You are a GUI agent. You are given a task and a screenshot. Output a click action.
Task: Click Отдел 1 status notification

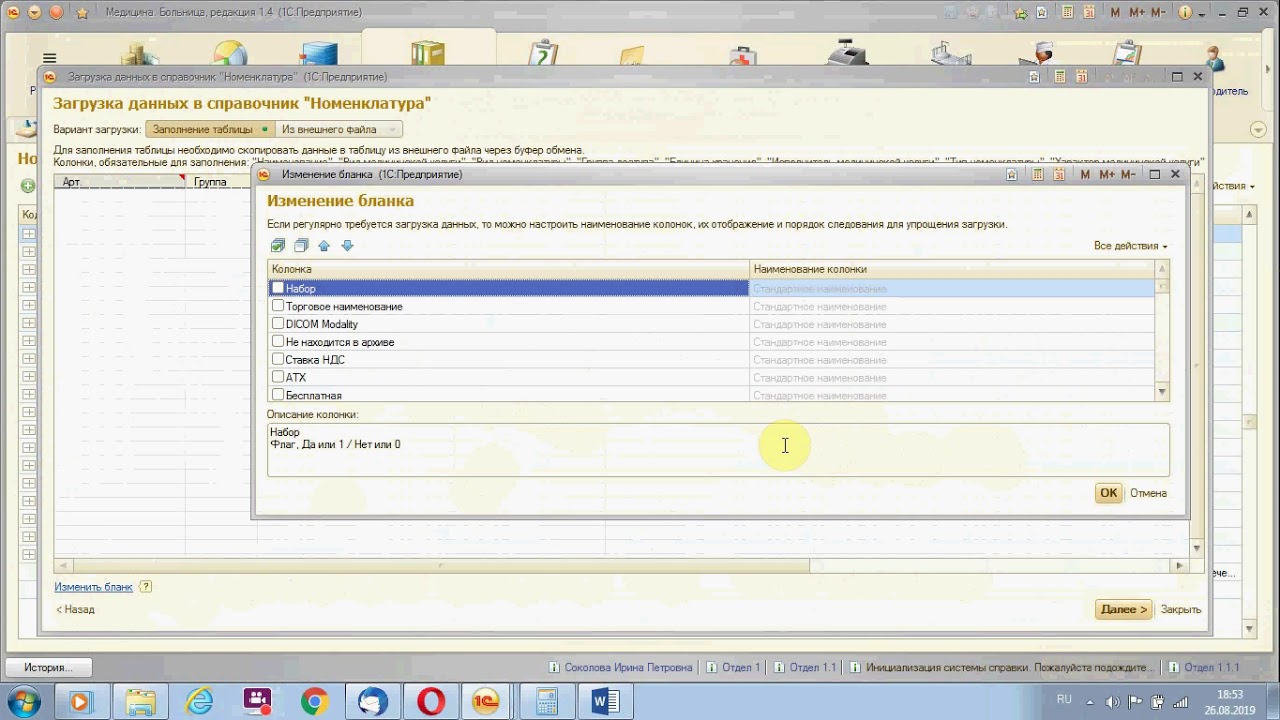coord(733,667)
